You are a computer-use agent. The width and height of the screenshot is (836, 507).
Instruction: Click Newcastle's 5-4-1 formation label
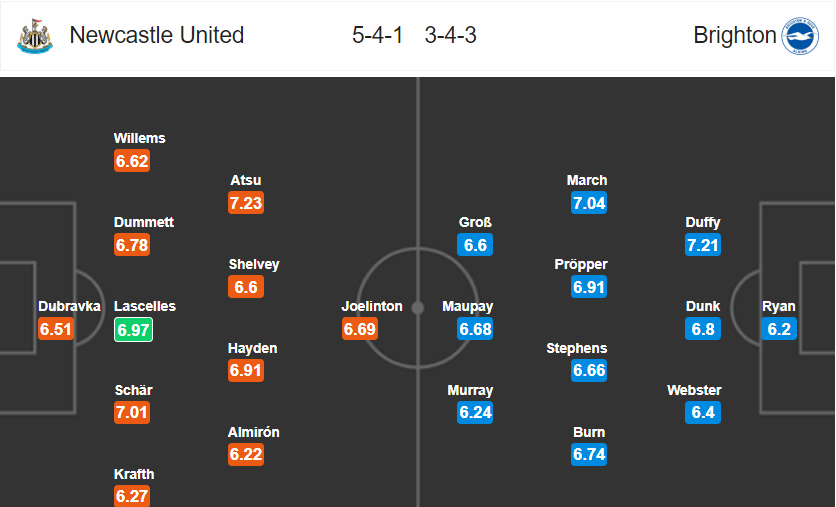[378, 36]
